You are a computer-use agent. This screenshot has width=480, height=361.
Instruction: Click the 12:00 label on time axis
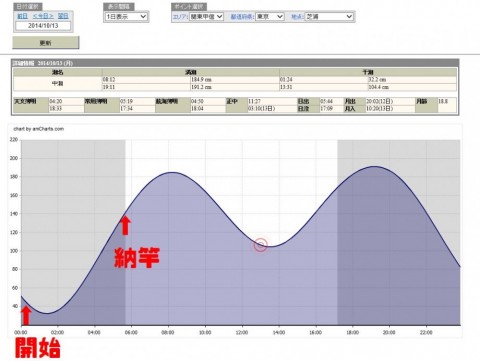(242, 332)
